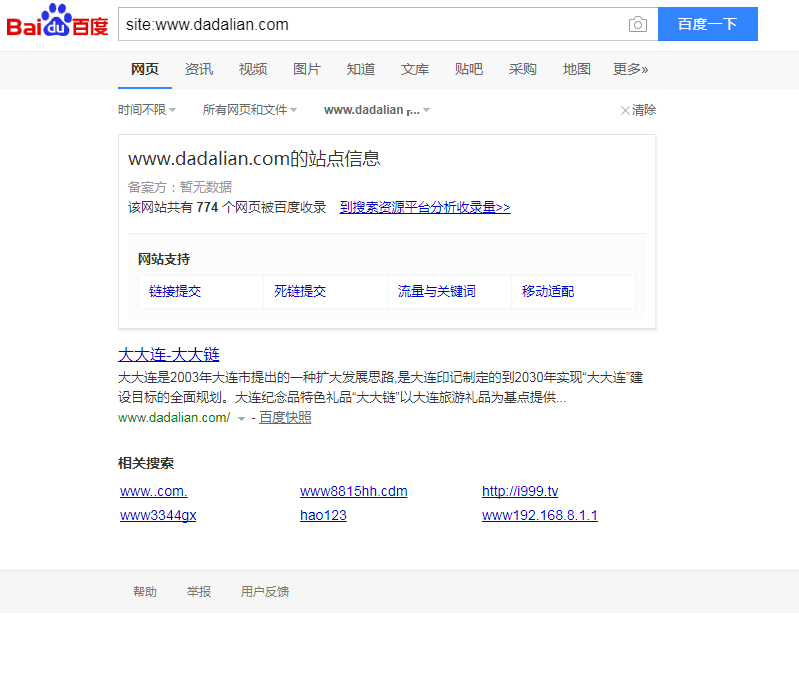Open the 更多» tab menu

pyautogui.click(x=631, y=69)
